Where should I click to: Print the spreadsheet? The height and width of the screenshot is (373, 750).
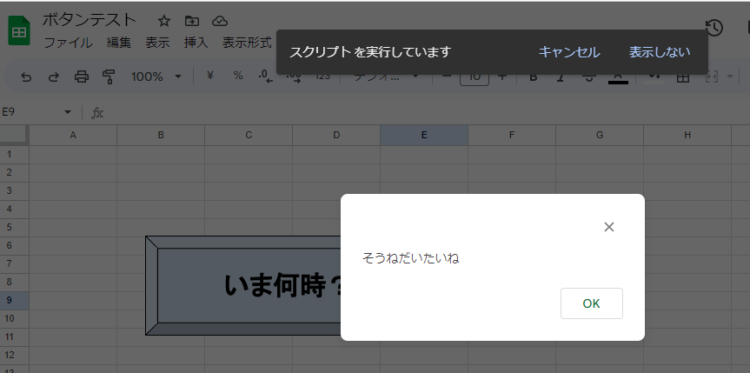pos(81,77)
